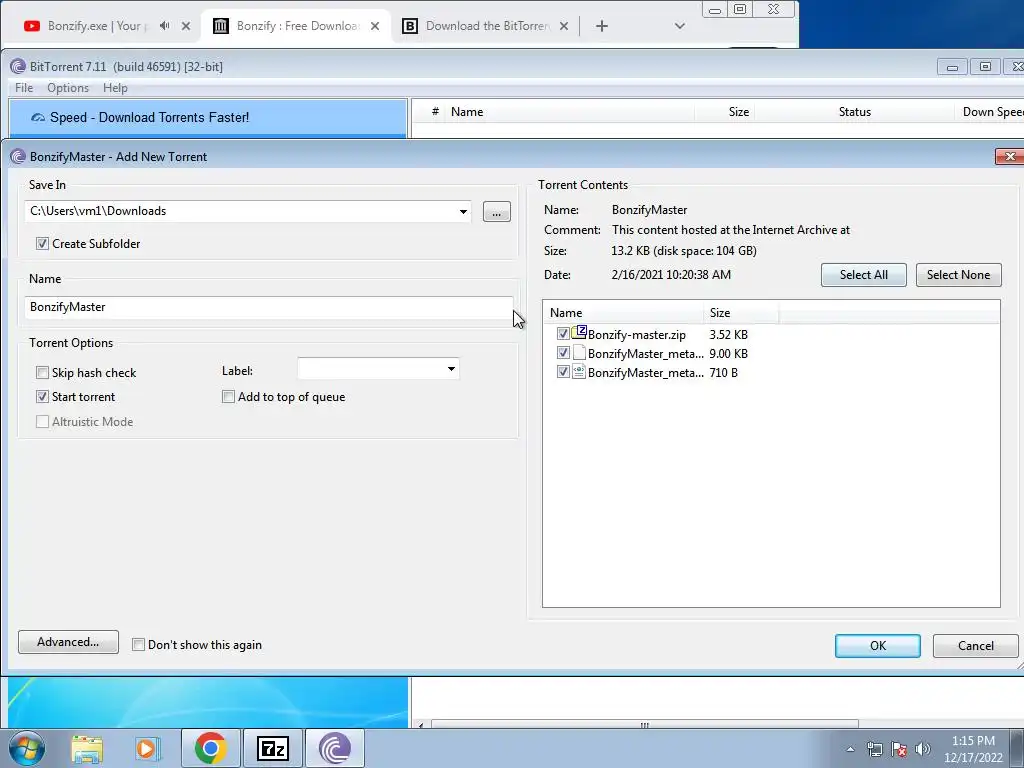
Task: Open a new Chrome tab
Action: coord(602,26)
